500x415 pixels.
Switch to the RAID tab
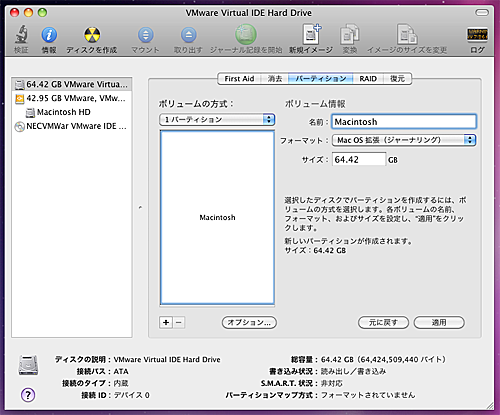(x=368, y=79)
